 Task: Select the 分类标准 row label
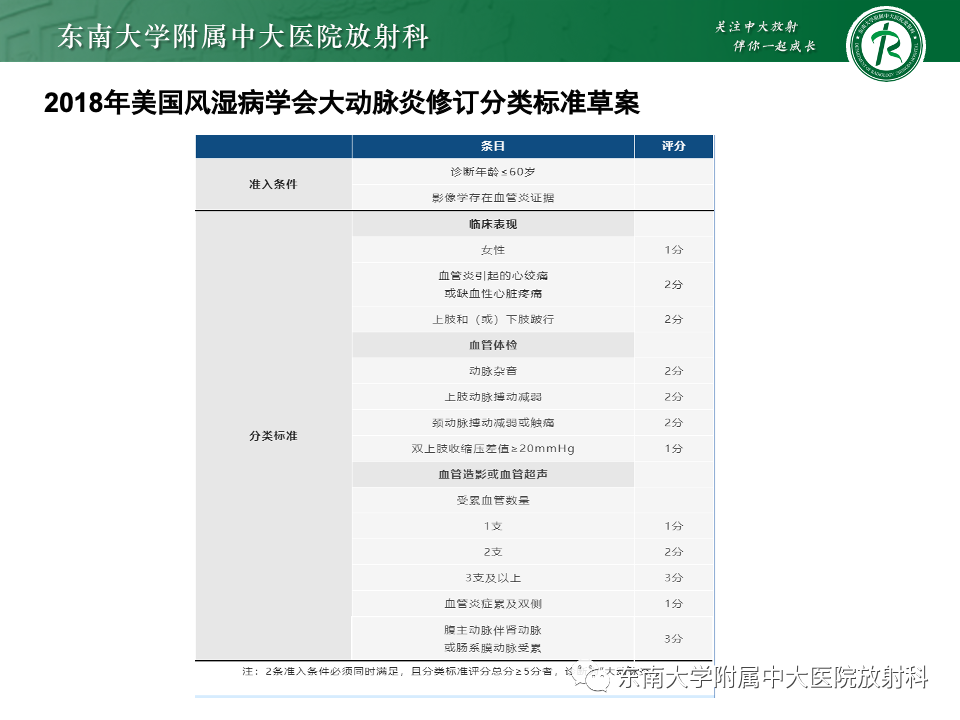tap(273, 436)
